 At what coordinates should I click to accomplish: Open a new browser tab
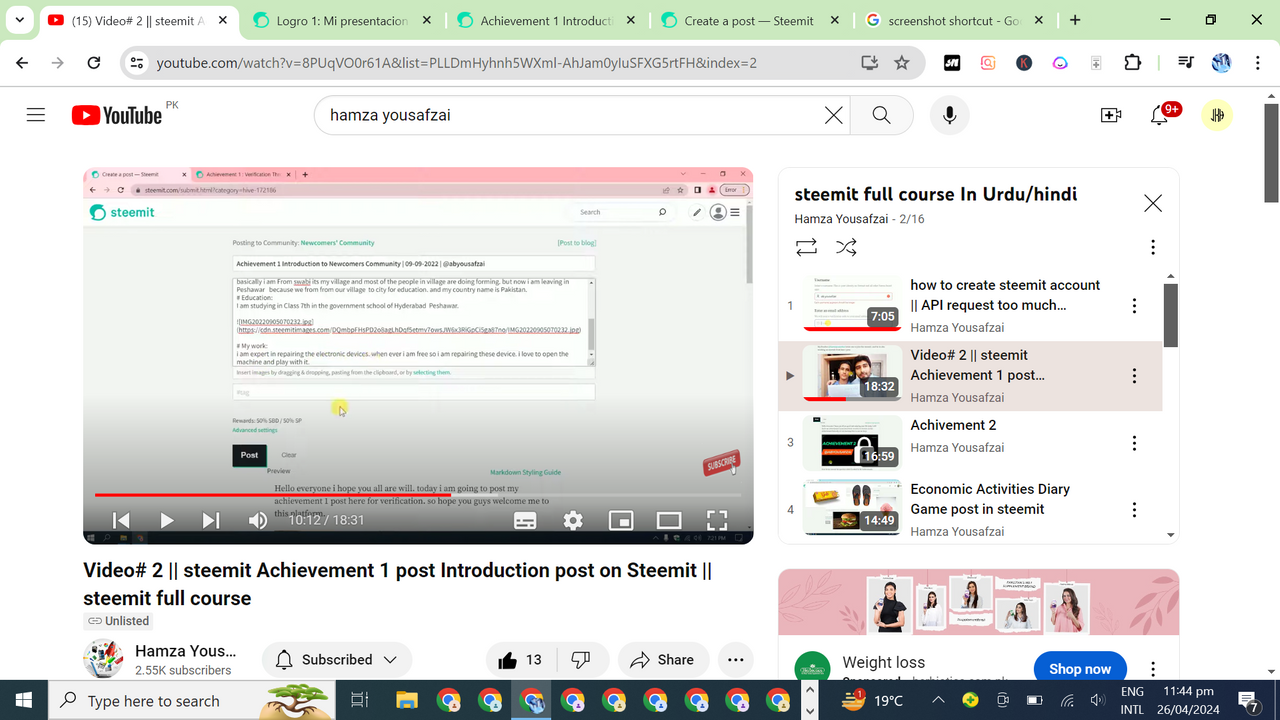tap(1075, 20)
